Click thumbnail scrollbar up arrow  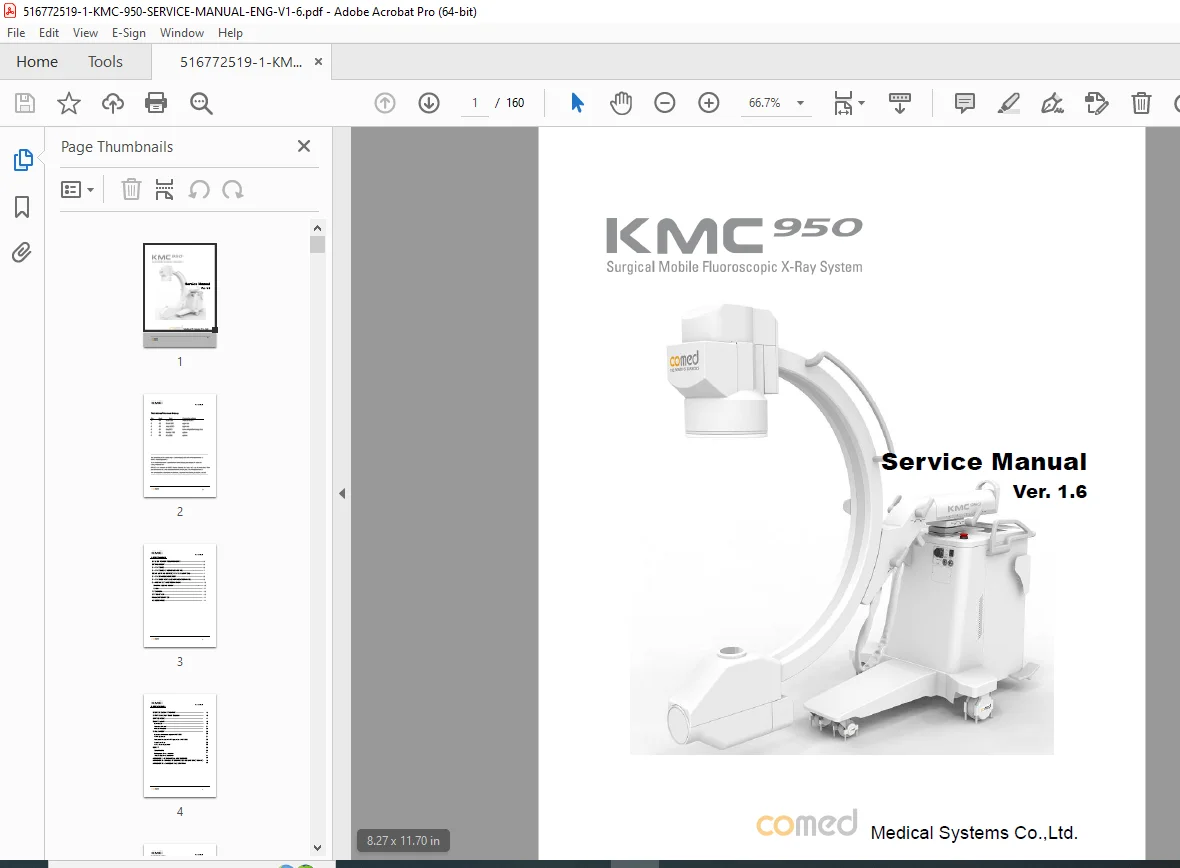pos(318,228)
